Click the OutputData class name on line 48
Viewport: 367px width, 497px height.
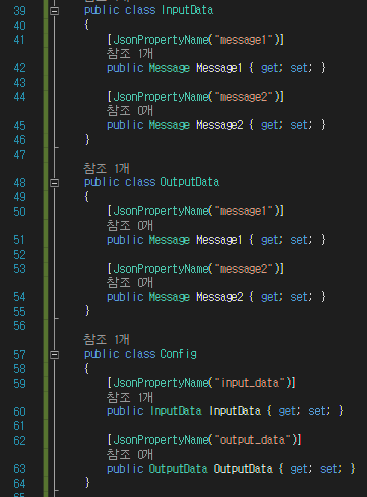[x=190, y=182]
